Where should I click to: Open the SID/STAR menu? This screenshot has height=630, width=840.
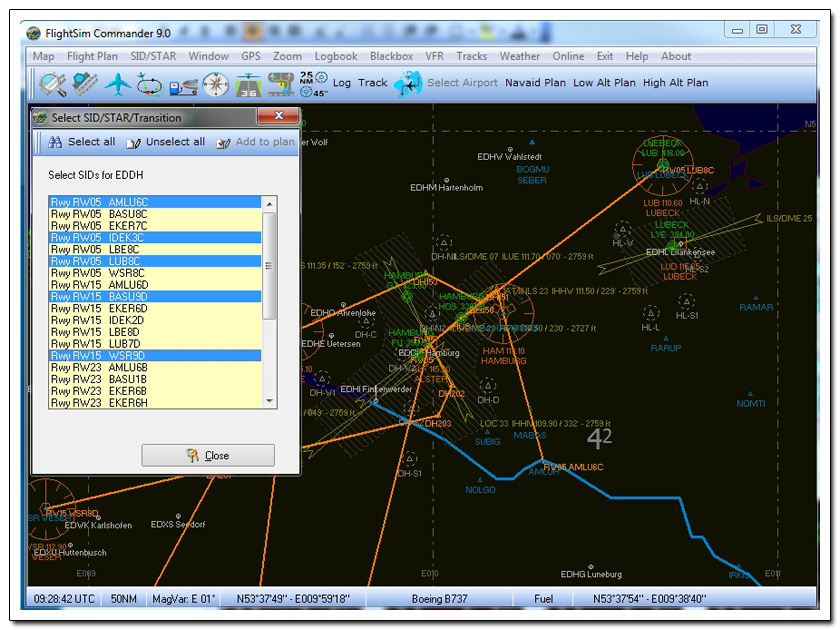(x=153, y=56)
